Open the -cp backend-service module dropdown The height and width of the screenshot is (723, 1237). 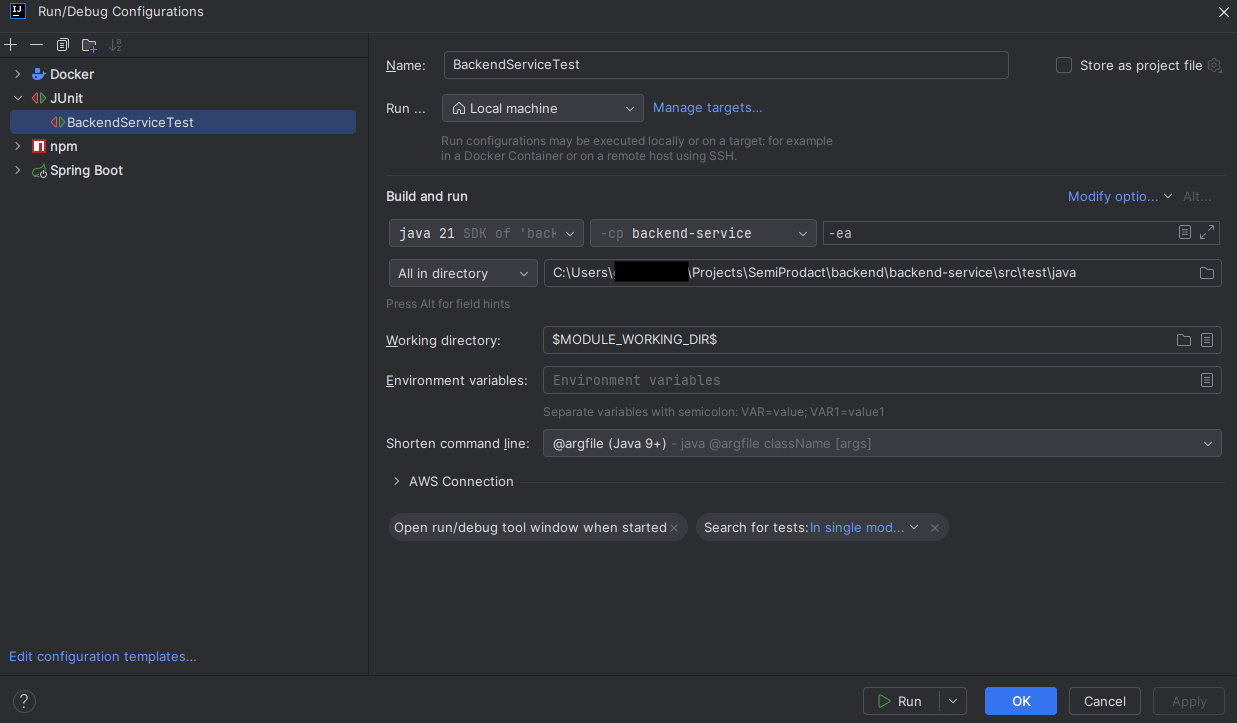(x=703, y=233)
